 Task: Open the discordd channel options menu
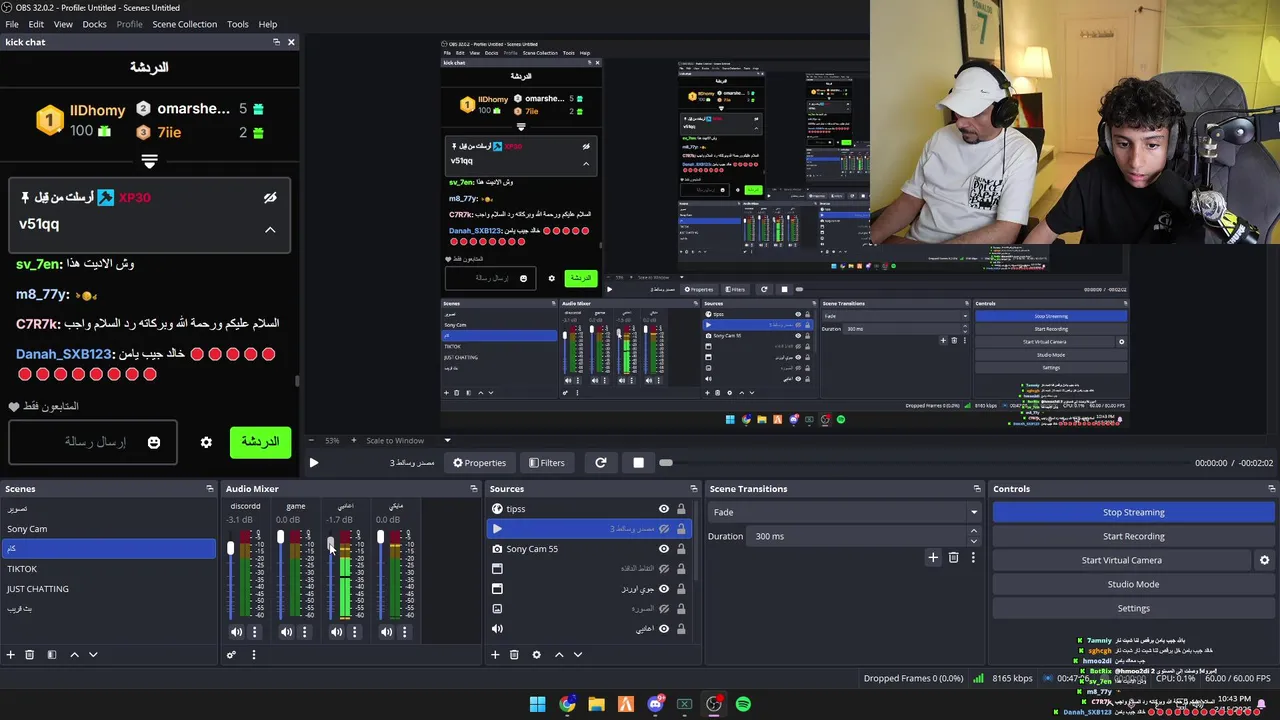pos(254,632)
